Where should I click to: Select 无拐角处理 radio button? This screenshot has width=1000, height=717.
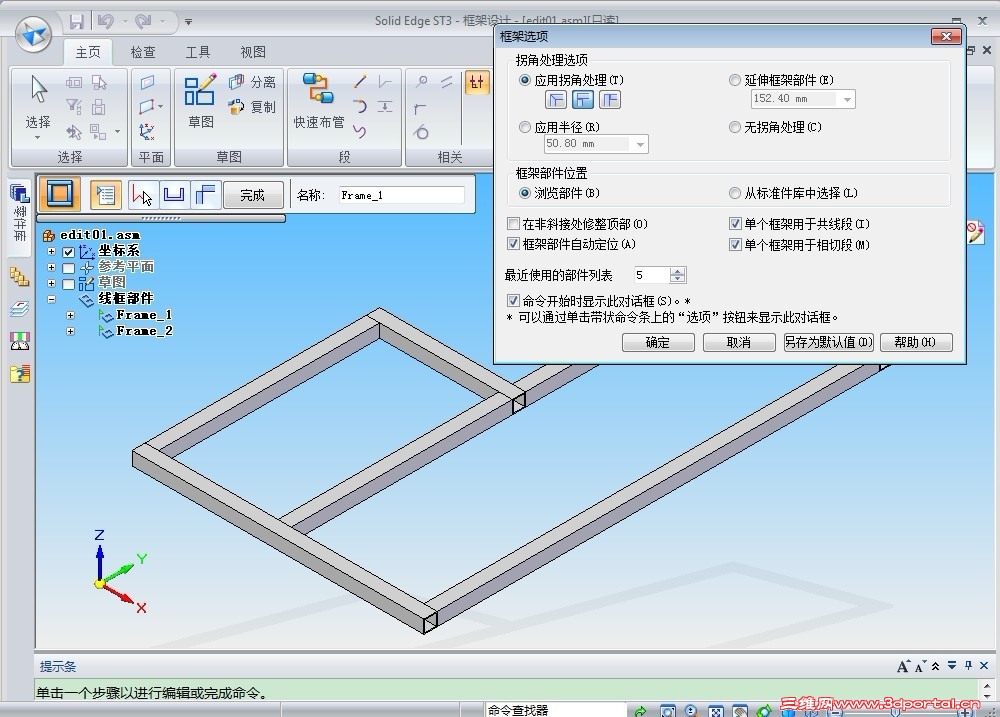735,127
